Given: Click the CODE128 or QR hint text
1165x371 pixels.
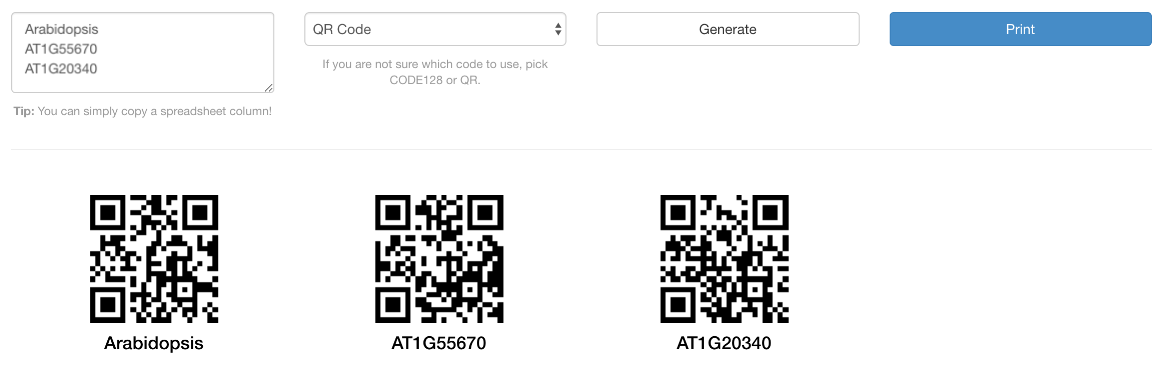Looking at the screenshot, I should pos(435,72).
